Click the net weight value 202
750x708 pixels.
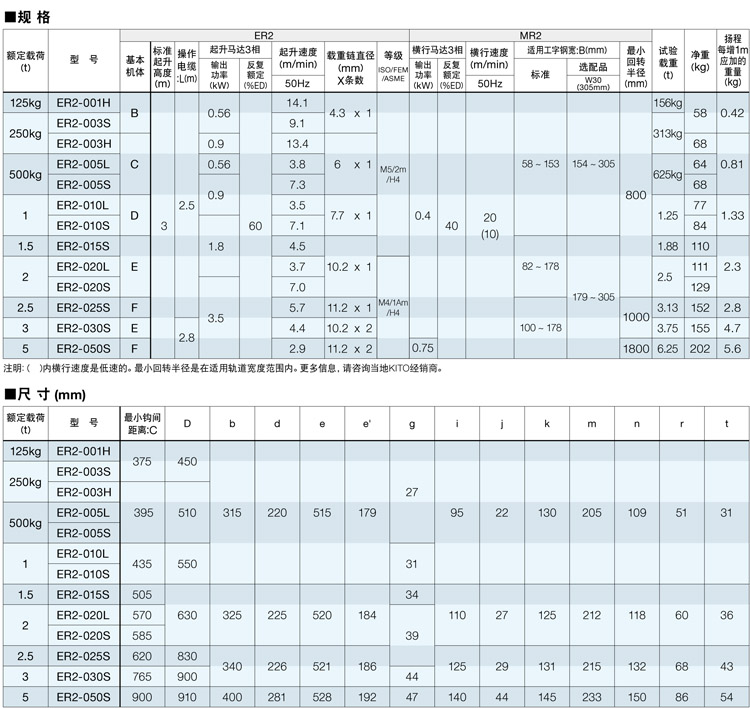(700, 349)
